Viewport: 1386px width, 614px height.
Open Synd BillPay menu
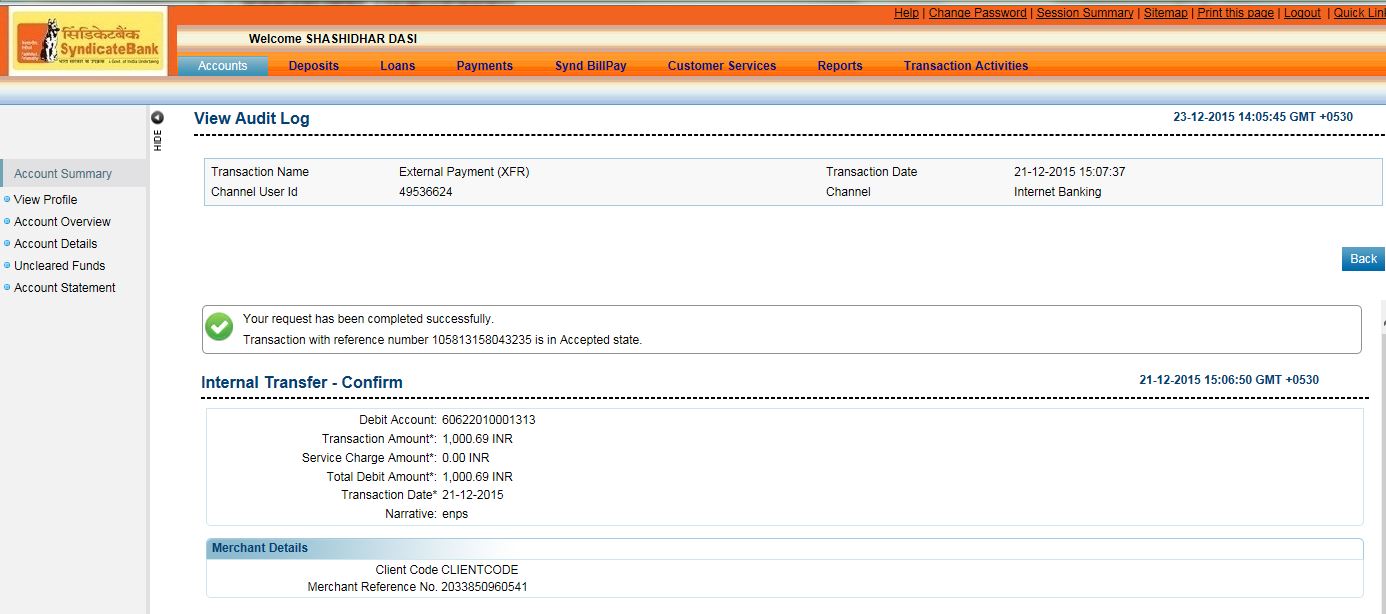pos(590,66)
